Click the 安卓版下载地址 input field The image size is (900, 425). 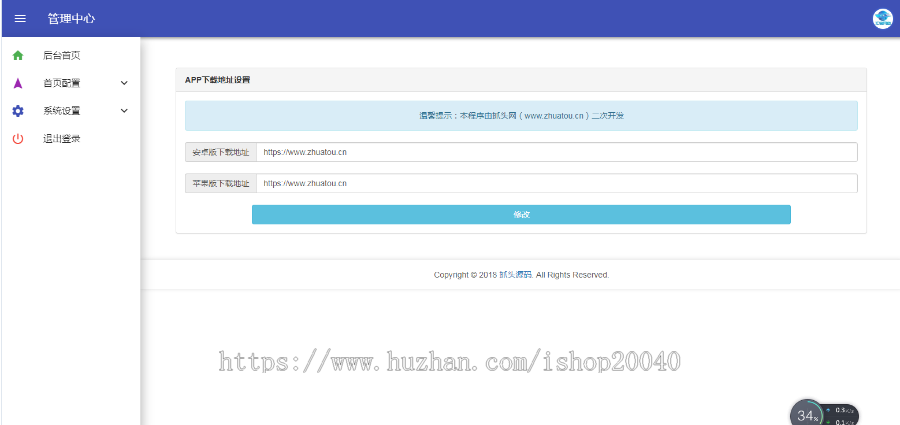pyautogui.click(x=557, y=152)
